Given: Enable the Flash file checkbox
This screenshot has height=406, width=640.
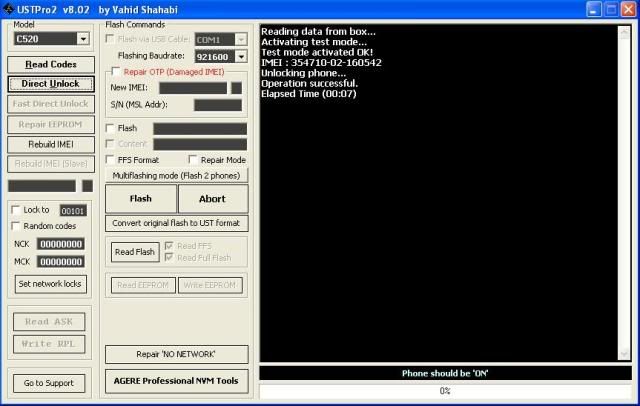Looking at the screenshot, I should pyautogui.click(x=110, y=128).
